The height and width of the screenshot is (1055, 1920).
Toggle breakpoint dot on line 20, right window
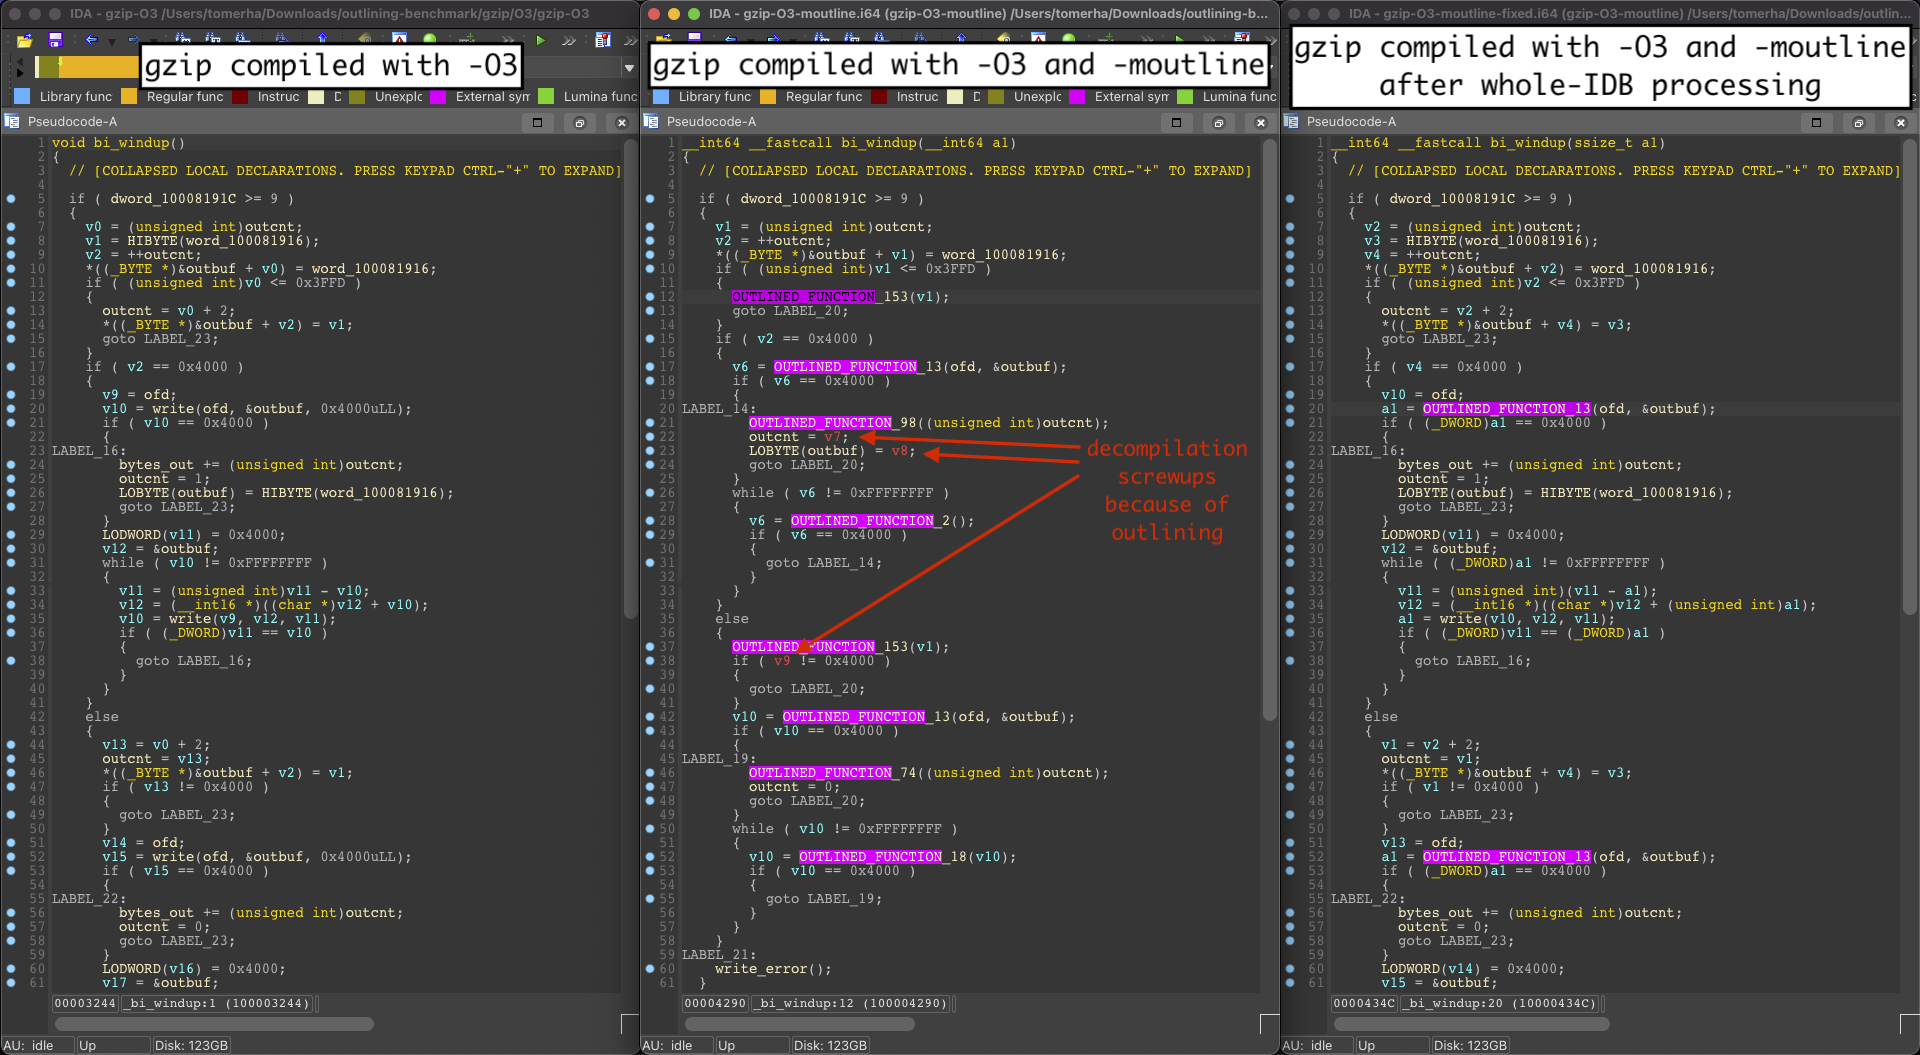[1290, 409]
